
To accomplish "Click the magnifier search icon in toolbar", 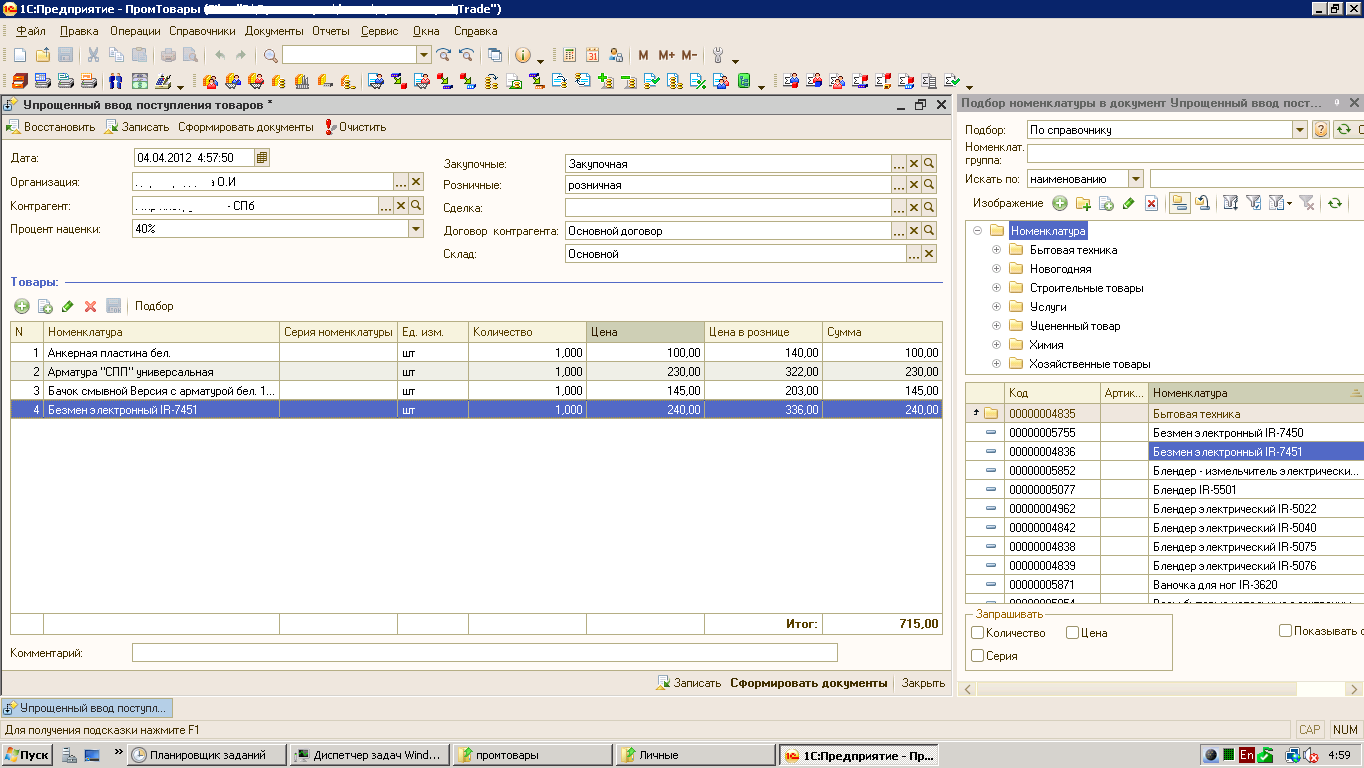I will click(x=270, y=55).
